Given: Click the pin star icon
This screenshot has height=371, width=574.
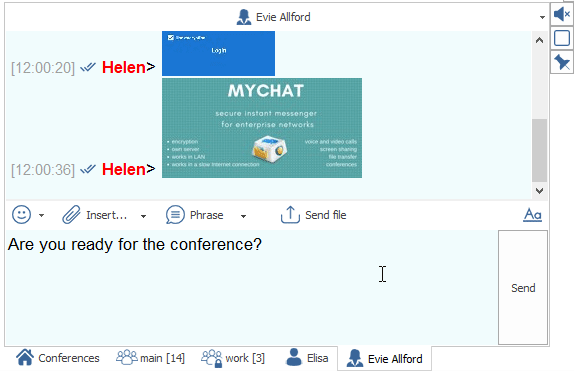Looking at the screenshot, I should coord(562,62).
